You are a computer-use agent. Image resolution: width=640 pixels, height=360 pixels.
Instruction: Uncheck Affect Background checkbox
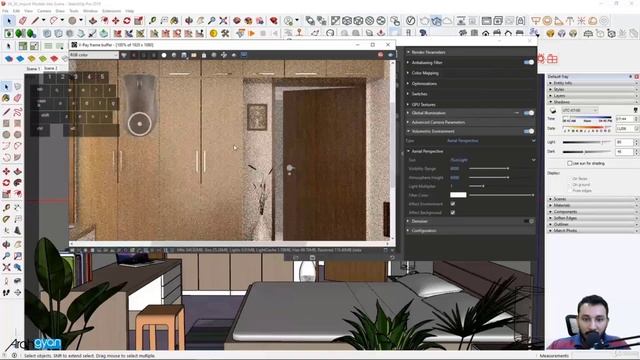tap(452, 212)
